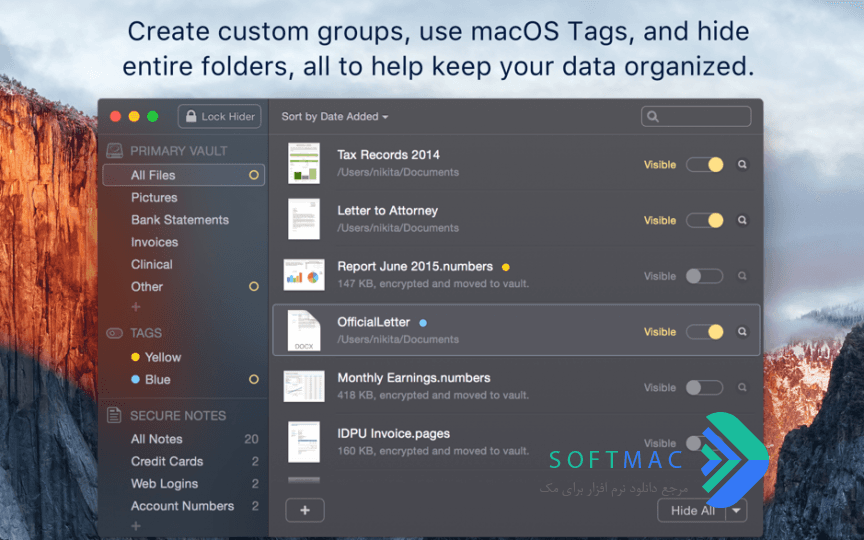Expand the Hide All dropdown arrow
Screen dimensions: 864x540
[736, 511]
